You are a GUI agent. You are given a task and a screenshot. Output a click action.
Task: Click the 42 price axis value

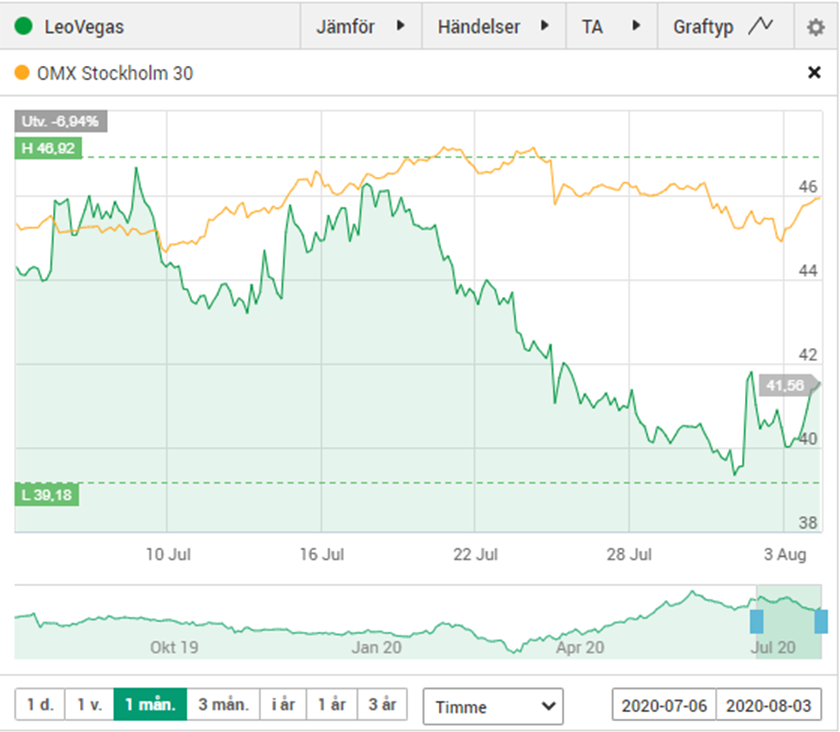point(808,354)
